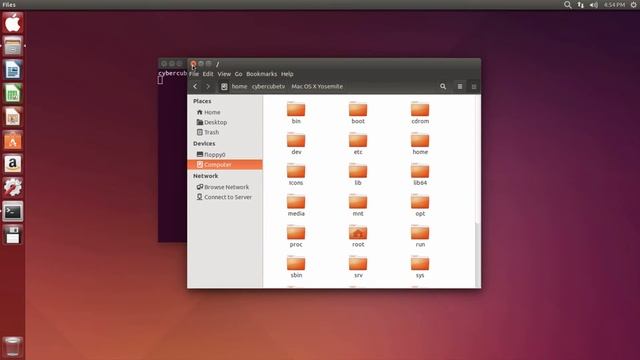The height and width of the screenshot is (360, 640).
Task: Go back with the left arrow
Action: (195, 87)
